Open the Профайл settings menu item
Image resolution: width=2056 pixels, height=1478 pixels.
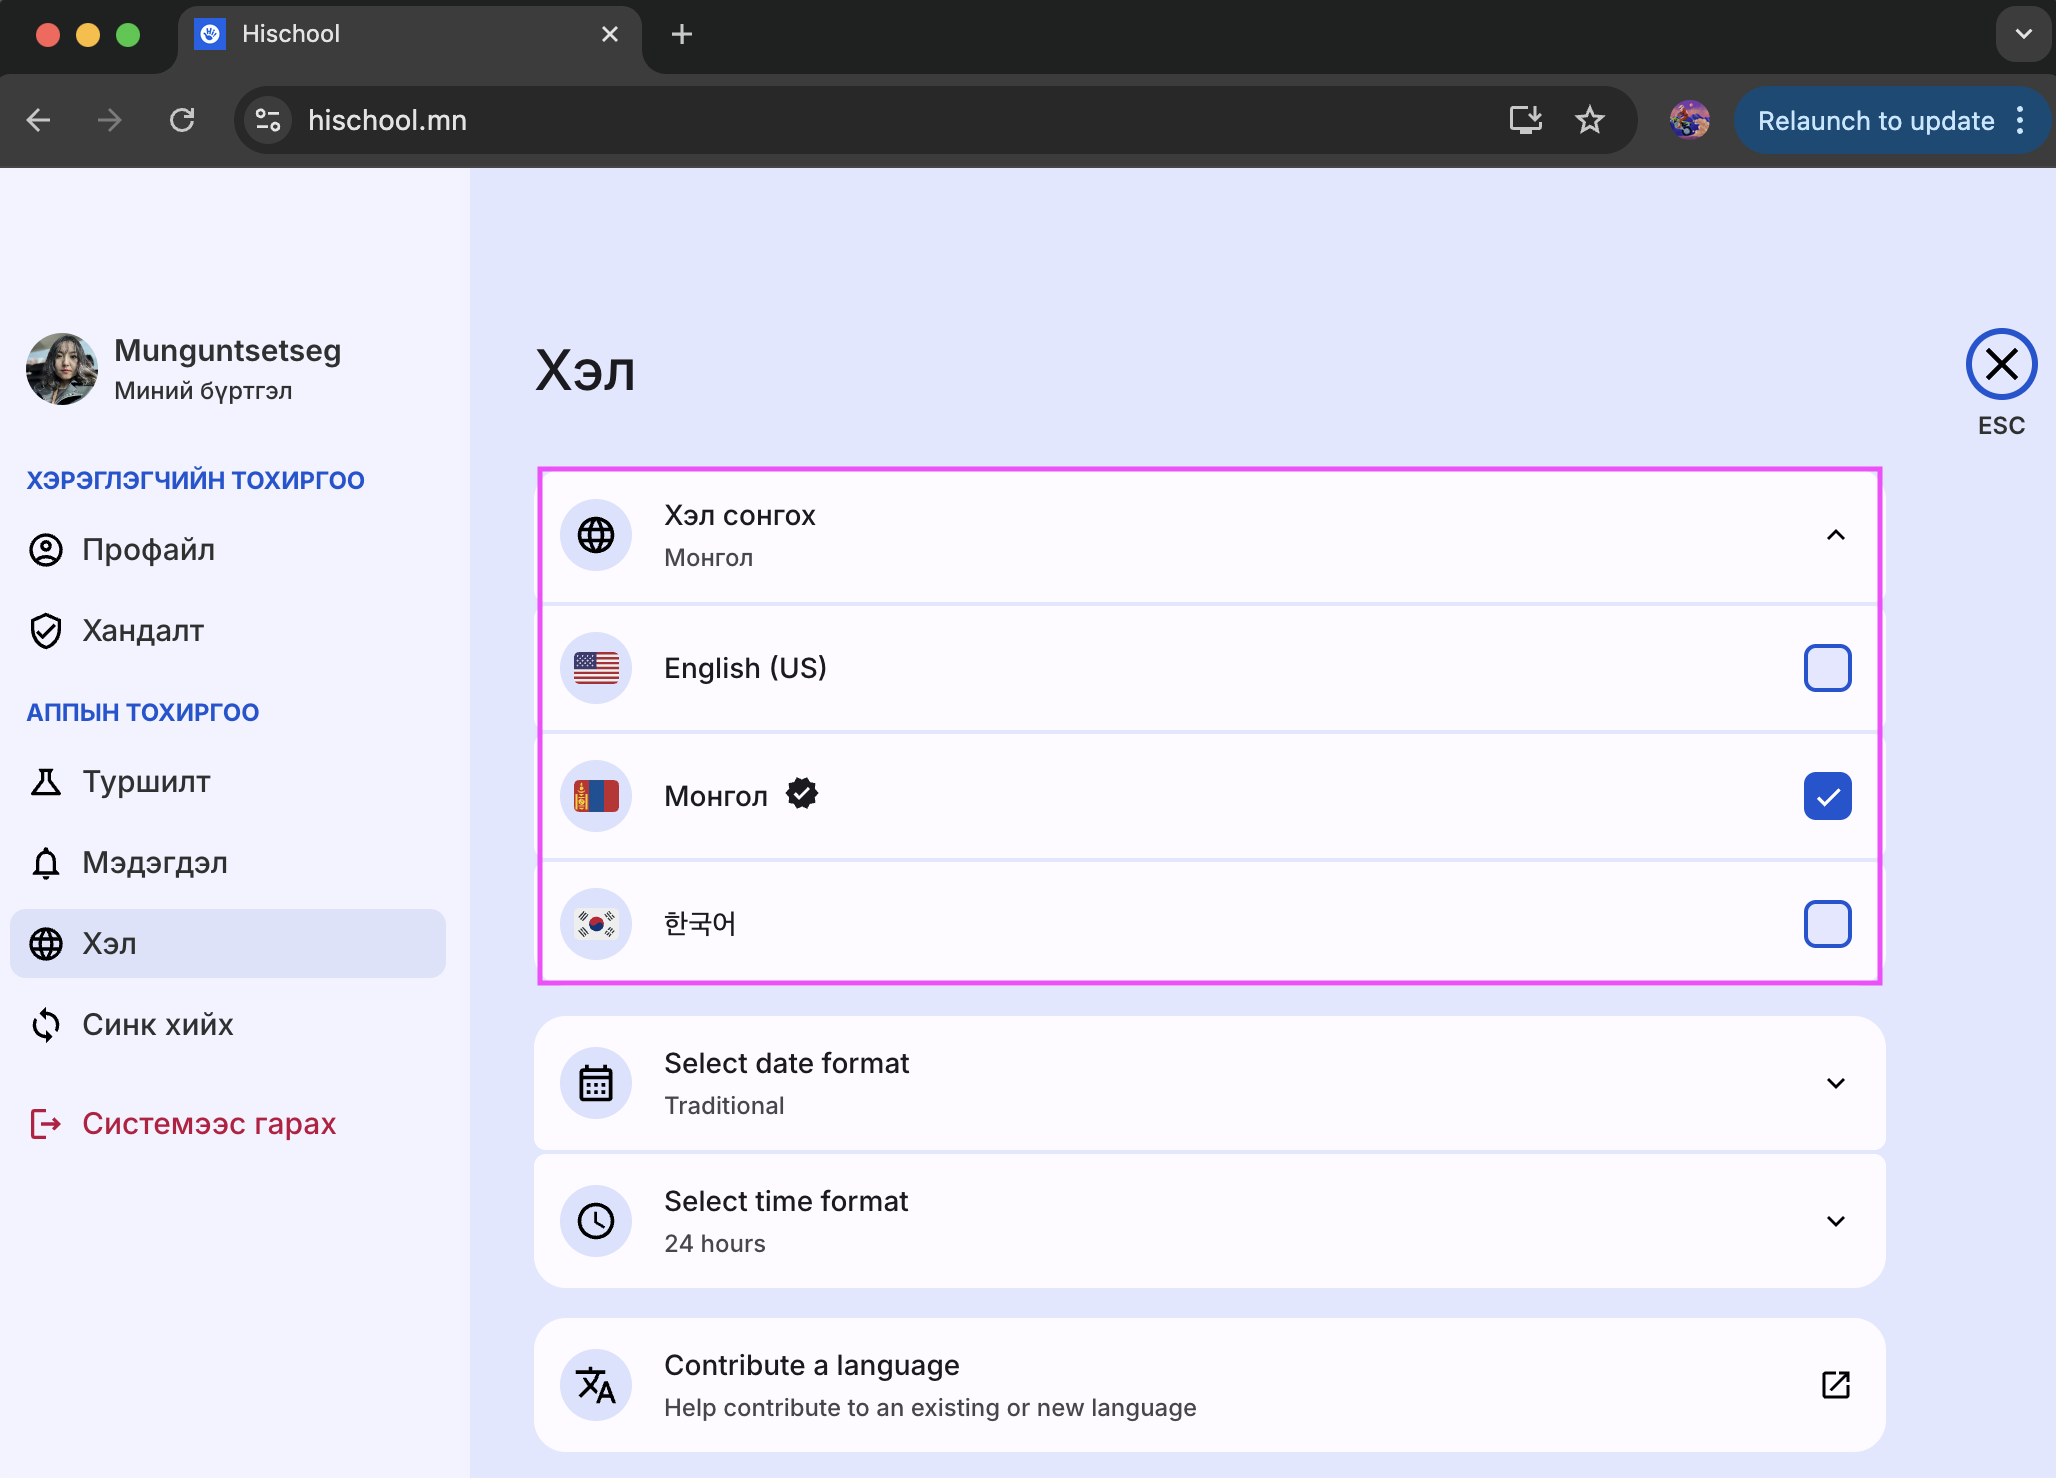coord(148,550)
